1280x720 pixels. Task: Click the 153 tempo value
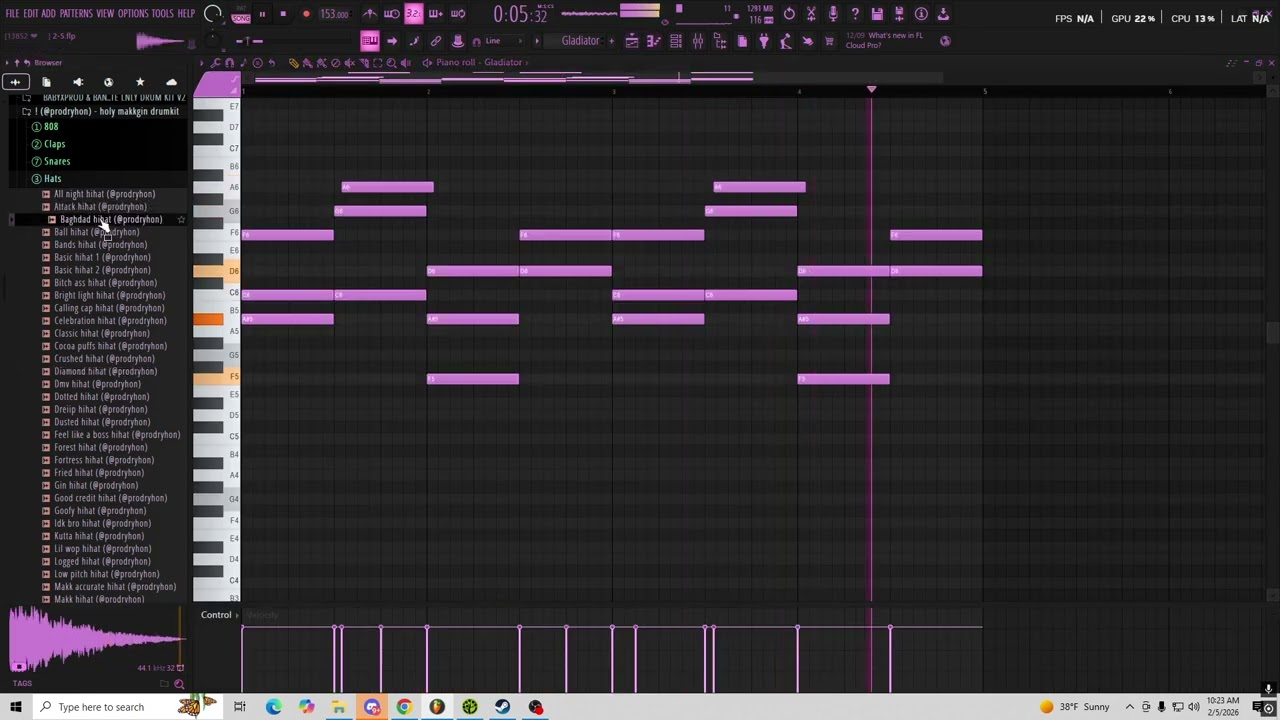[334, 14]
